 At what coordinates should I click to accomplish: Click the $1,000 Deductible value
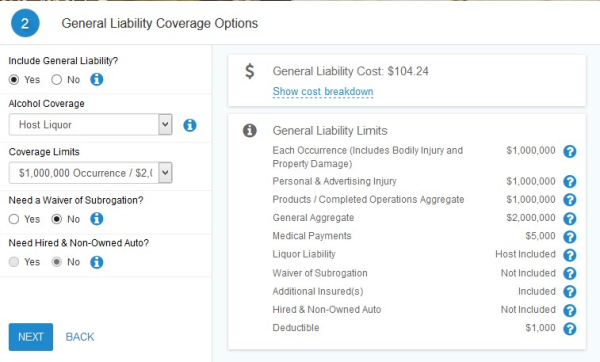540,328
